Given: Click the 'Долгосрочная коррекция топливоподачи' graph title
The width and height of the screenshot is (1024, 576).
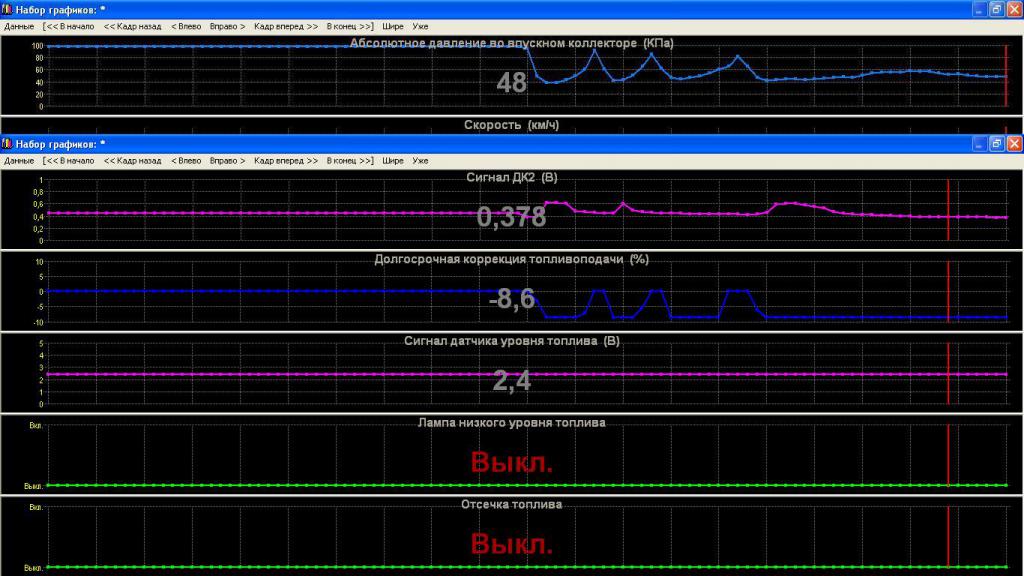Looking at the screenshot, I should 511,259.
